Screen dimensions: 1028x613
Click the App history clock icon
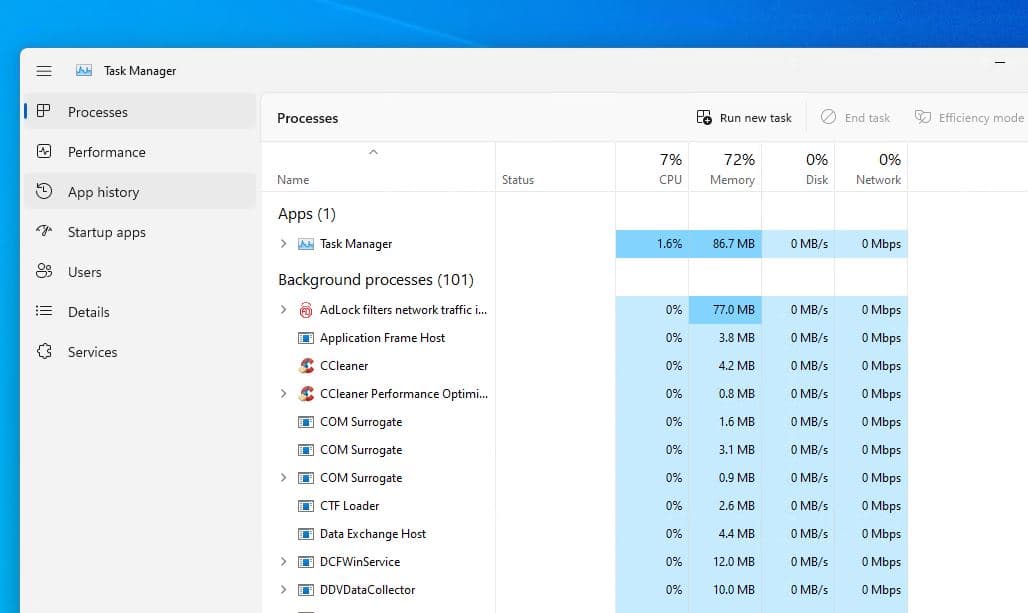pyautogui.click(x=44, y=191)
